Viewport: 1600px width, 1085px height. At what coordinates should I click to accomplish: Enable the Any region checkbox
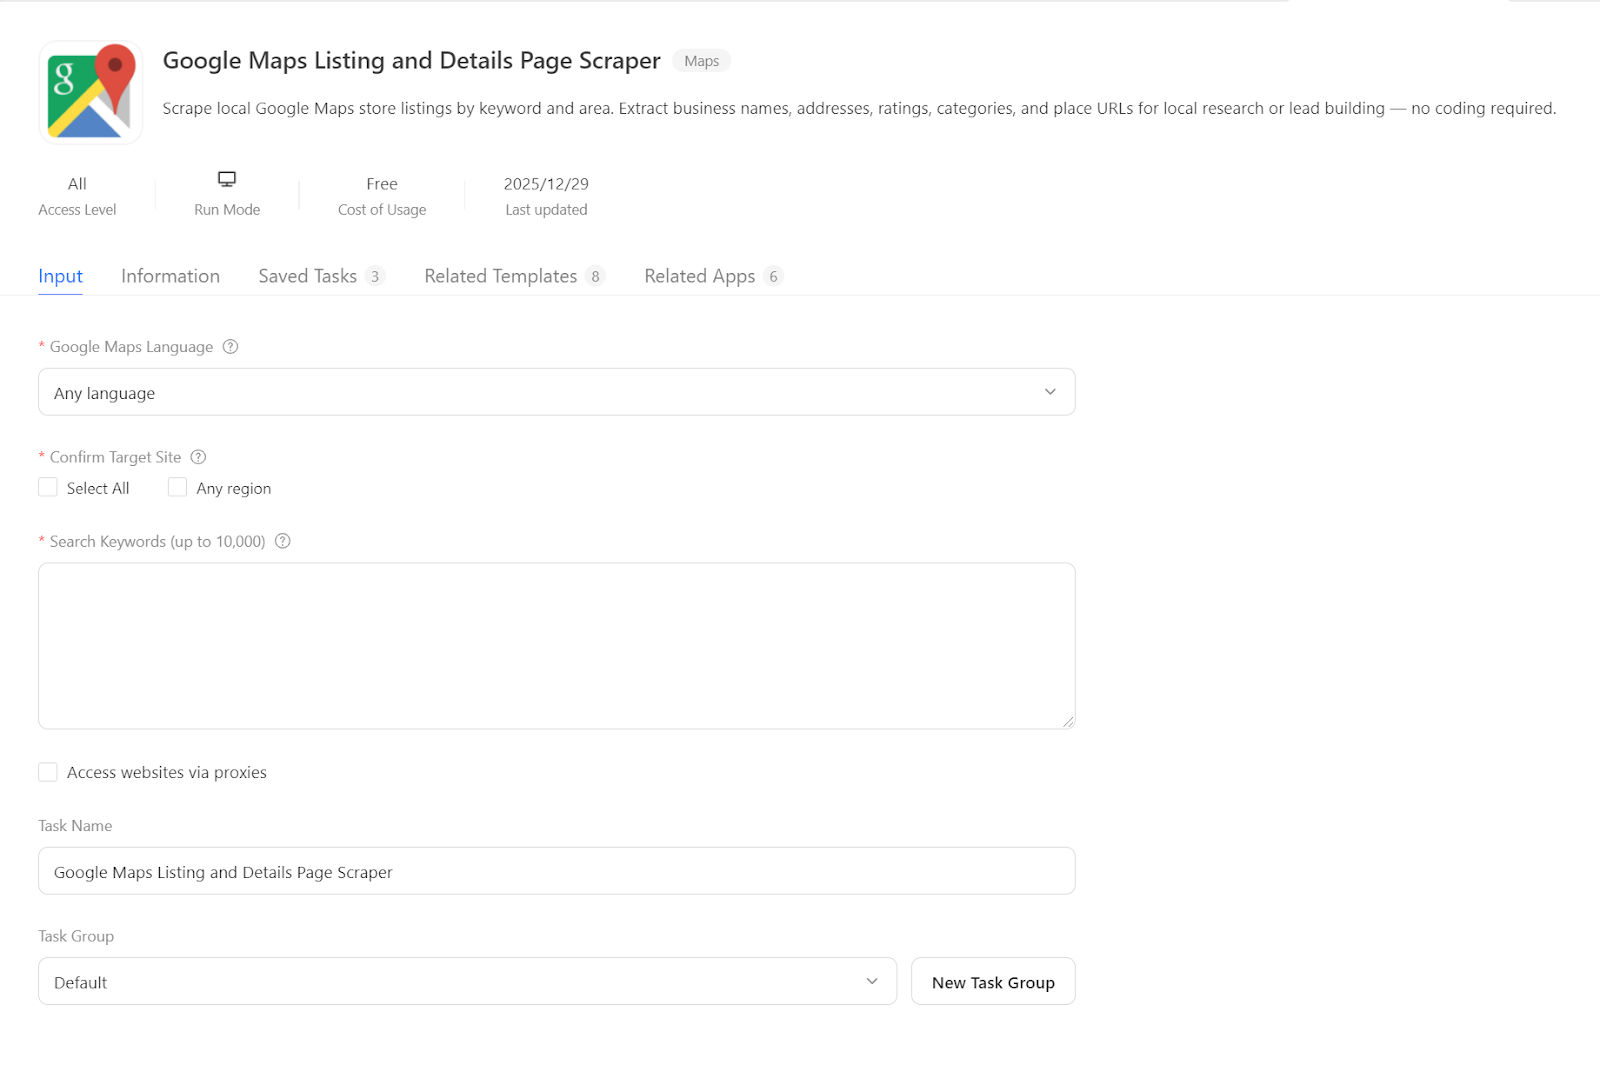177,487
